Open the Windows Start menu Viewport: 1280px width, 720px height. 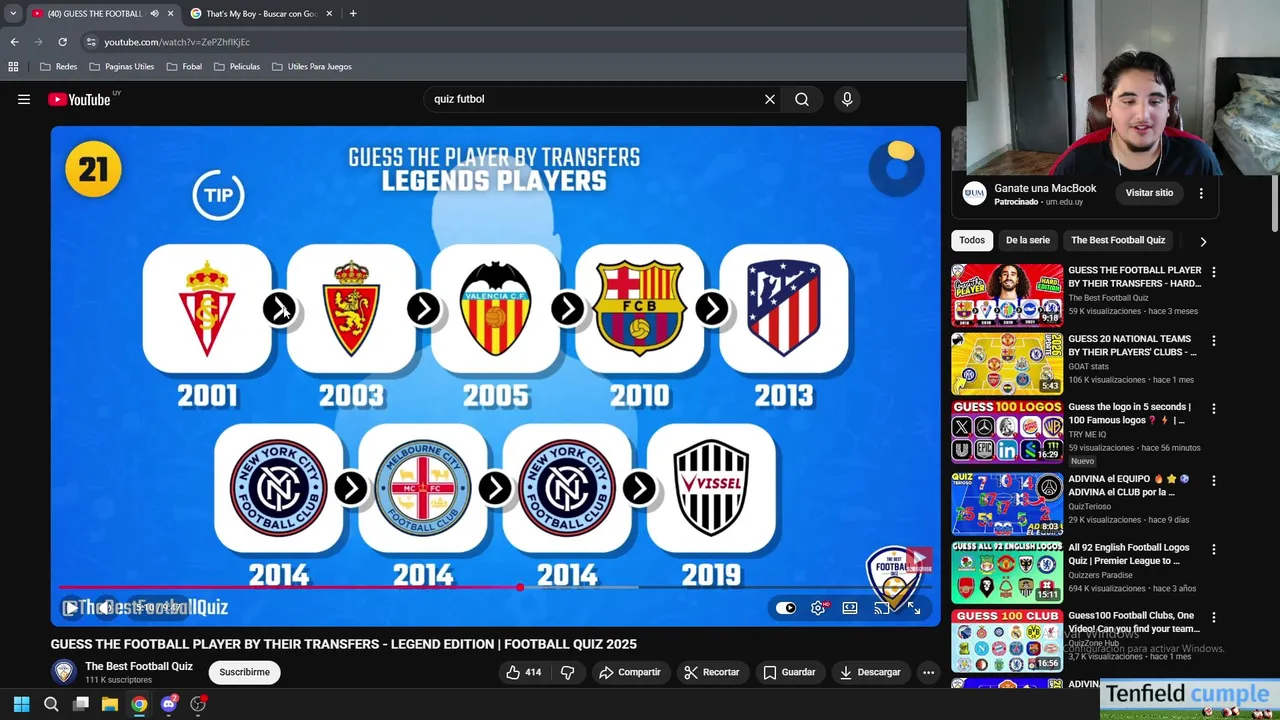click(21, 704)
